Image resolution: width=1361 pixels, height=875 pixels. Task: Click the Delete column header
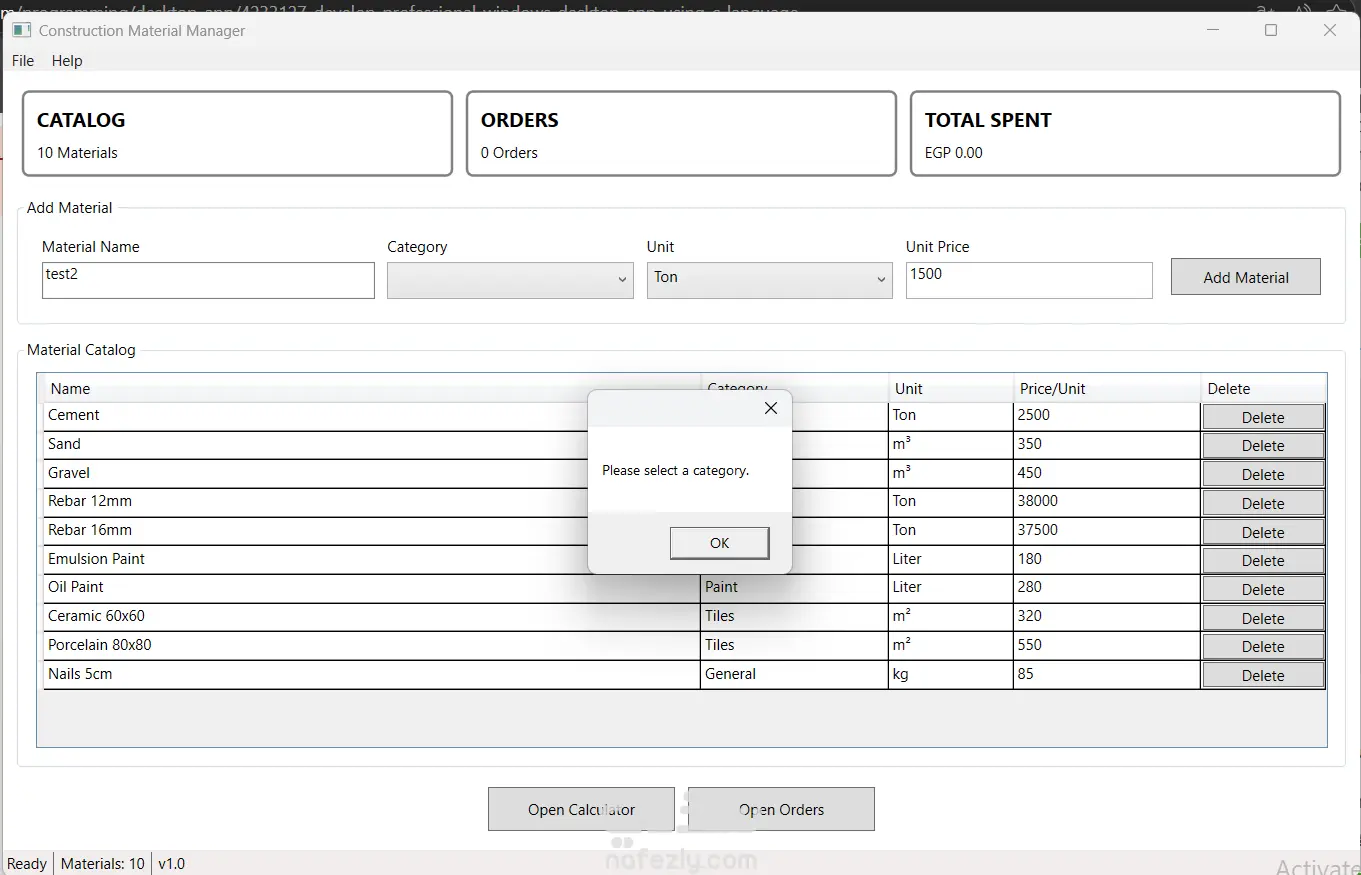coord(1263,388)
